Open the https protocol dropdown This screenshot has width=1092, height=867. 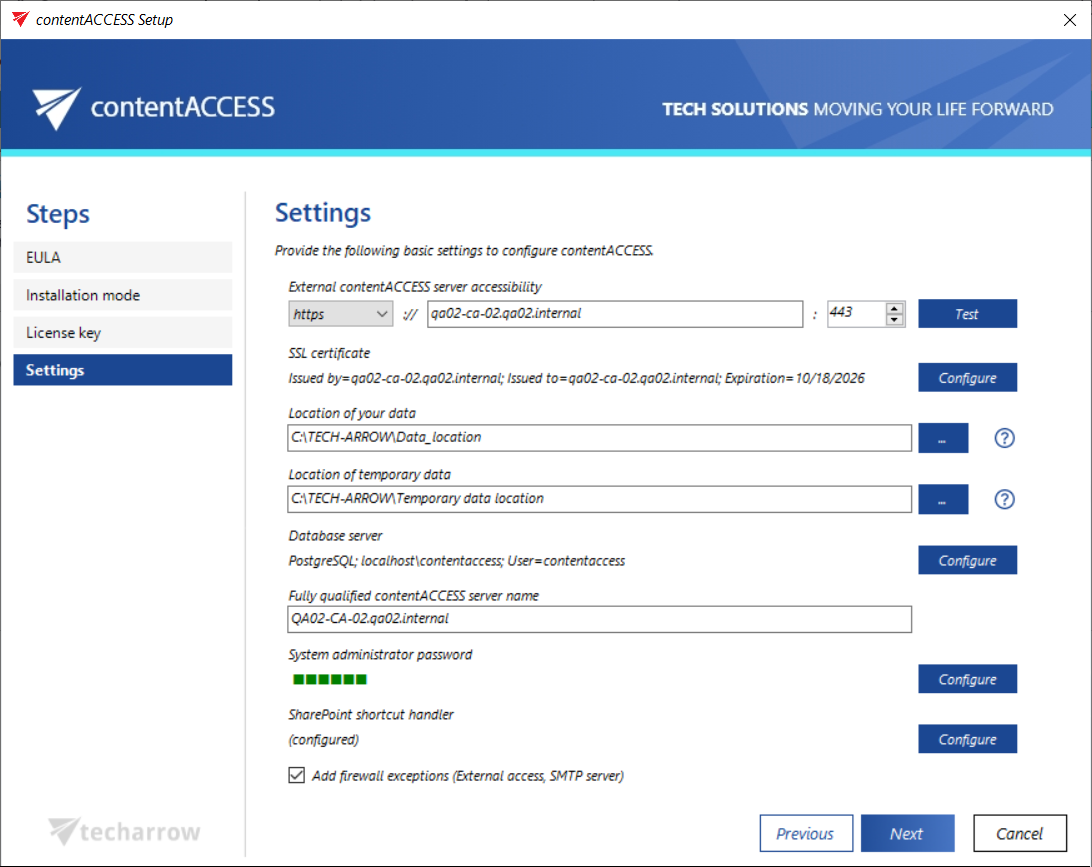[x=341, y=314]
